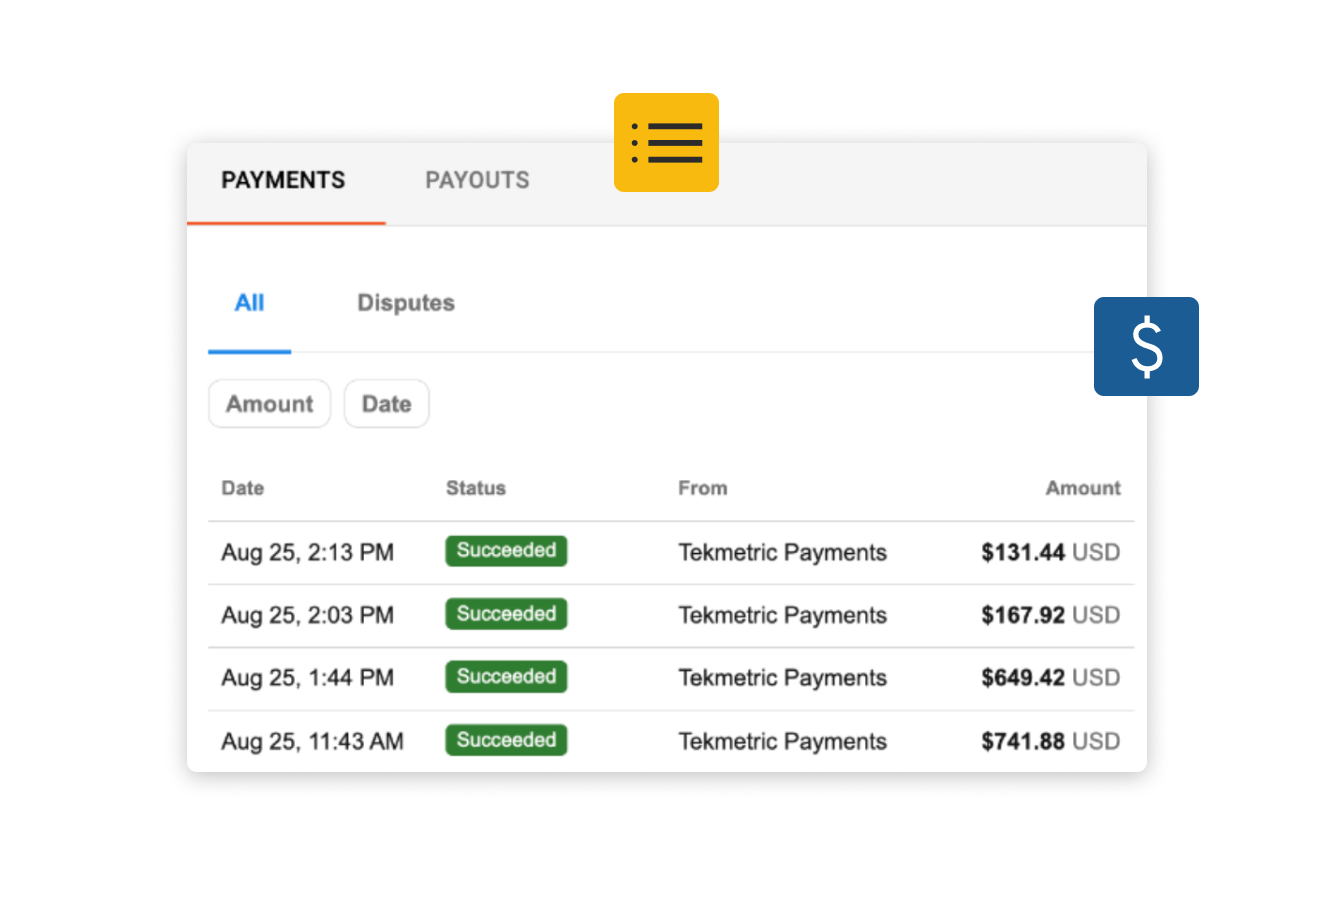Click the yellow list icon
This screenshot has height=917, width=1334.
(666, 142)
